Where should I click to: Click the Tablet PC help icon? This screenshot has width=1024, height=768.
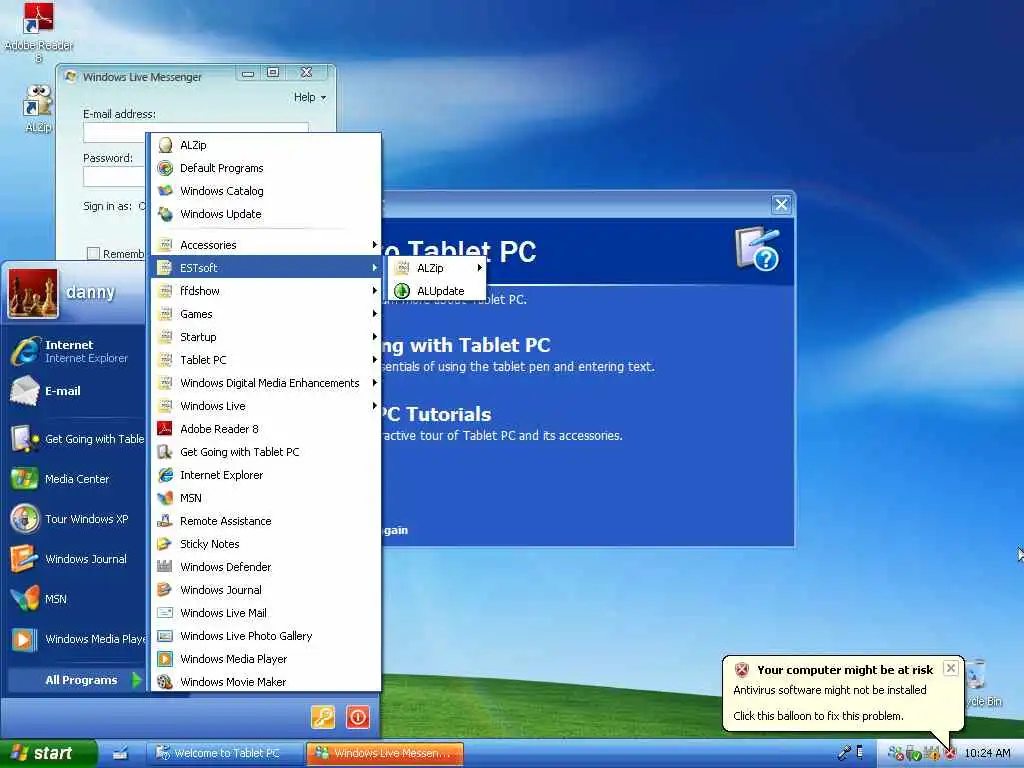758,248
